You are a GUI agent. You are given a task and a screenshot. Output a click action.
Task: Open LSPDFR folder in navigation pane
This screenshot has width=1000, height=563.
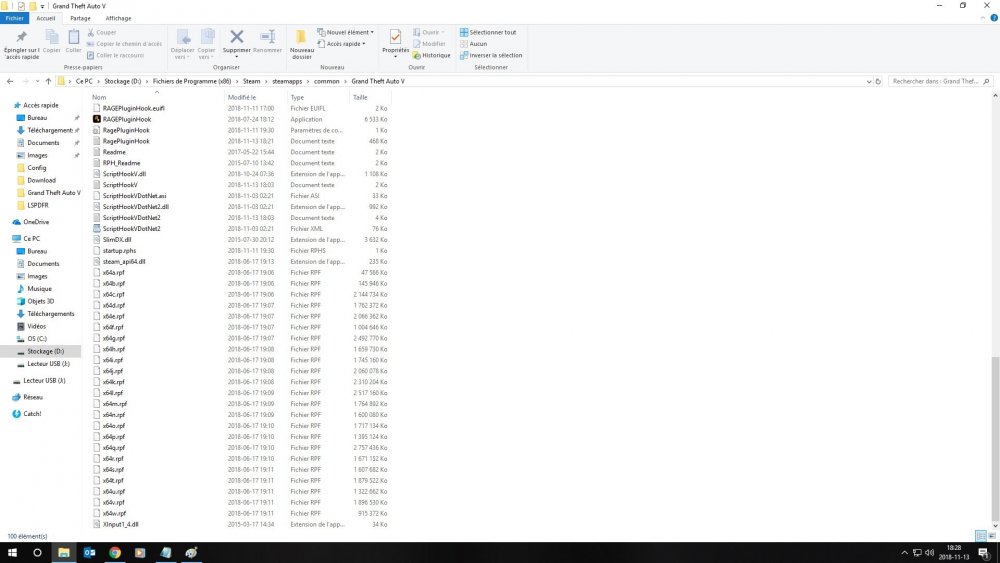pyautogui.click(x=38, y=205)
